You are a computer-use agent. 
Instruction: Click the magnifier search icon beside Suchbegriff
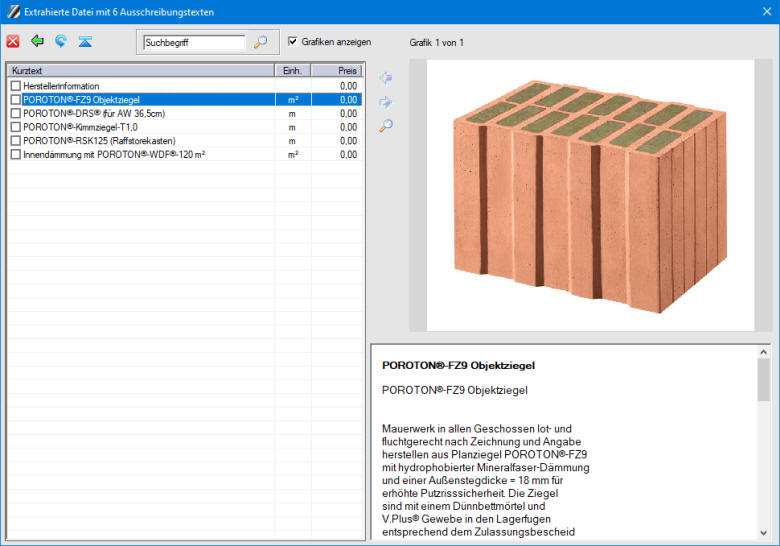pyautogui.click(x=260, y=42)
